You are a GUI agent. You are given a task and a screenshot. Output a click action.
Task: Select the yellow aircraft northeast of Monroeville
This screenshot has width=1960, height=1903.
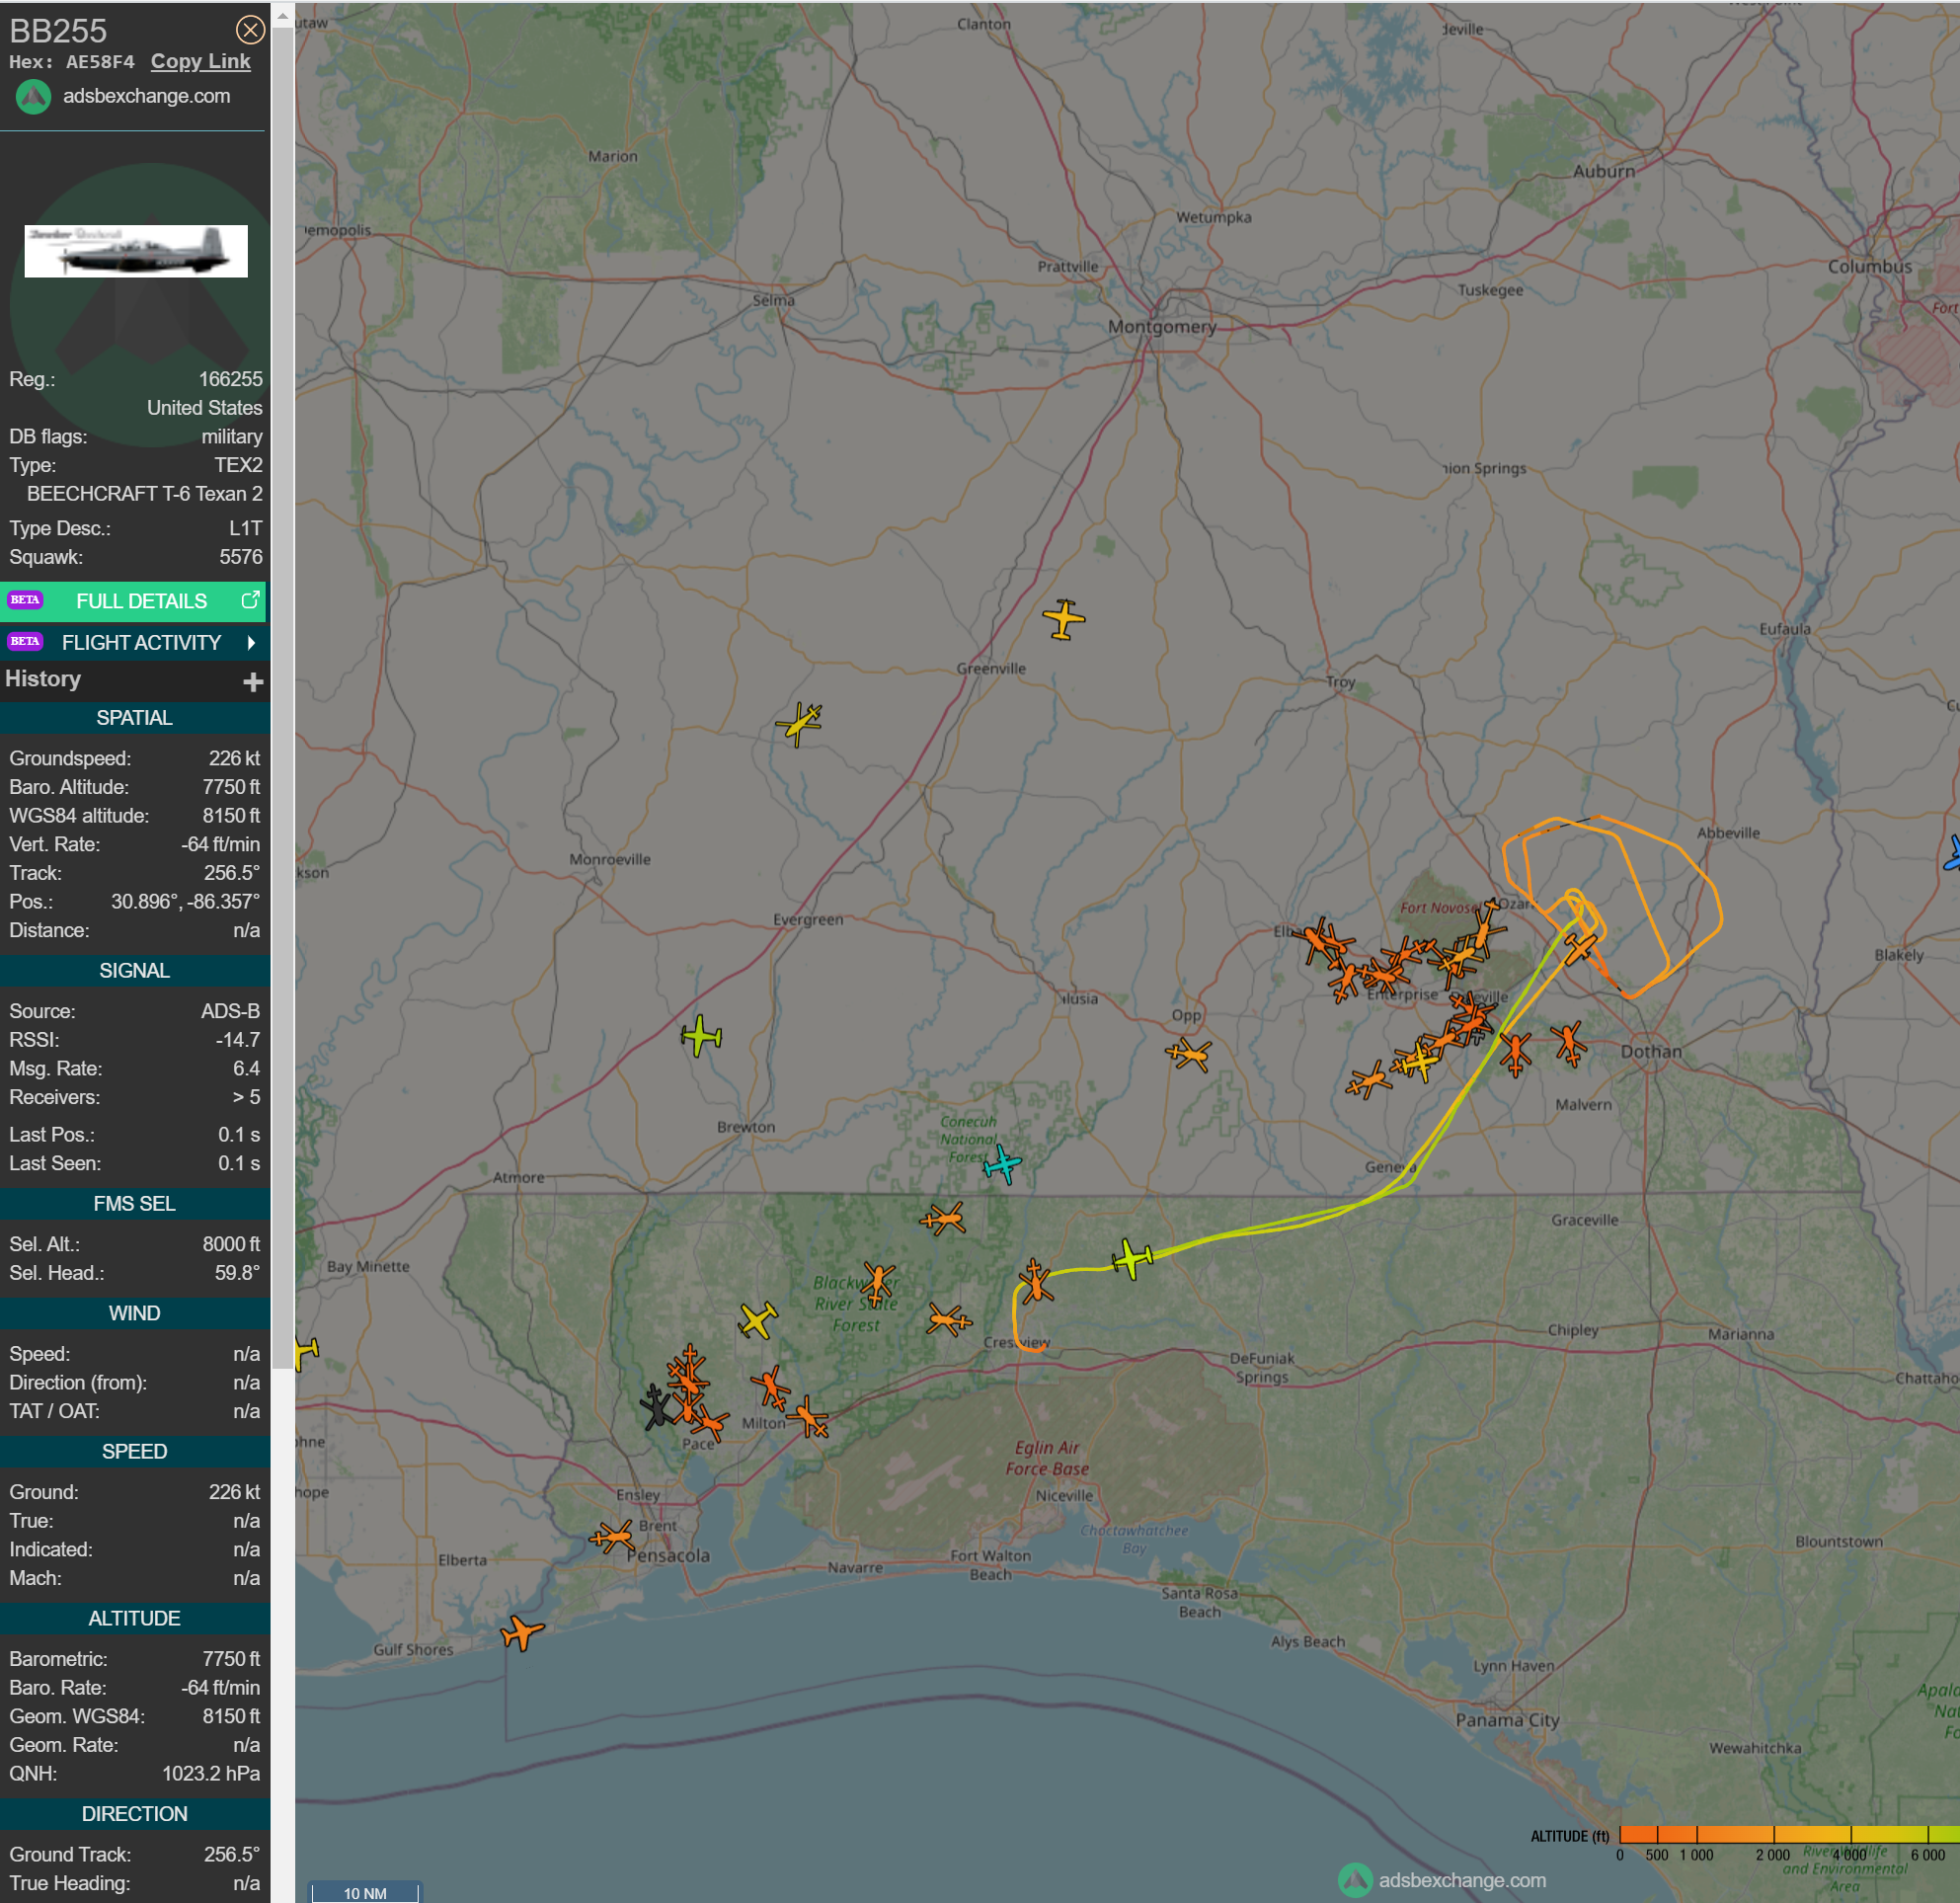pyautogui.click(x=799, y=724)
